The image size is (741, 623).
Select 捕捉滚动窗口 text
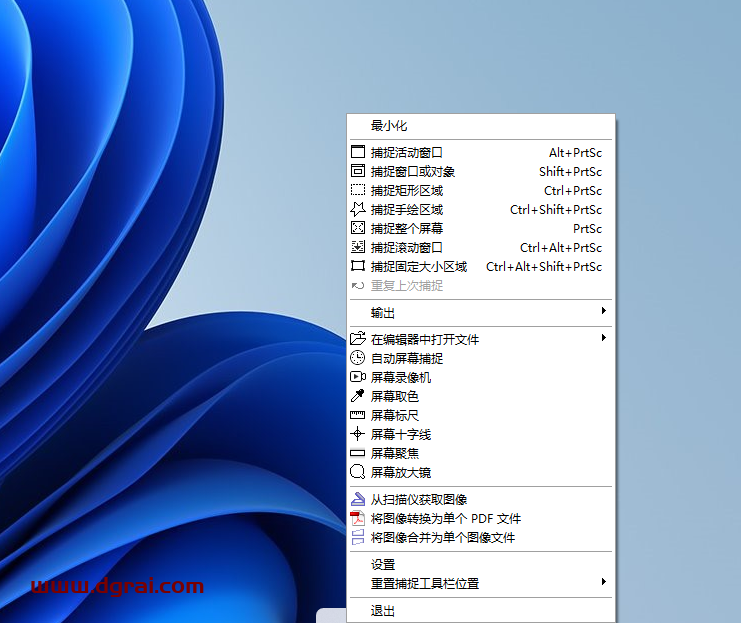click(407, 247)
